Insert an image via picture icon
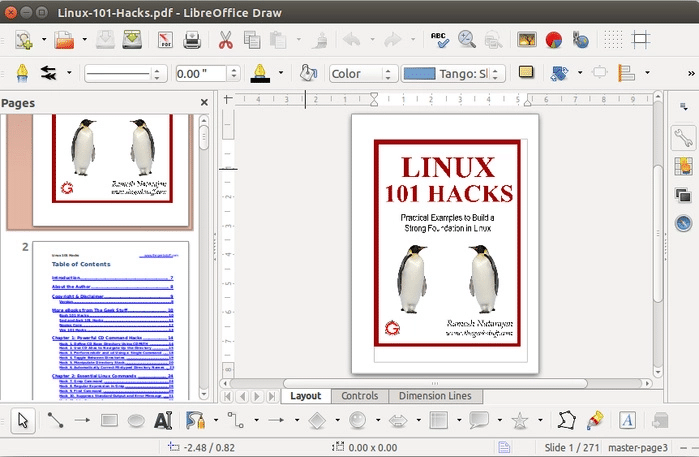 pyautogui.click(x=526, y=40)
